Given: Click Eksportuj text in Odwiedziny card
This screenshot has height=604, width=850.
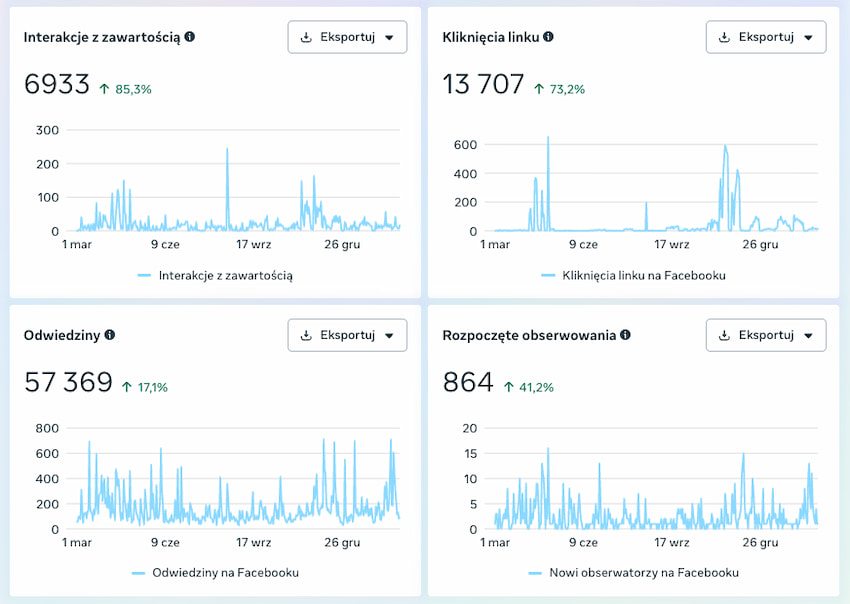Looking at the screenshot, I should (347, 335).
